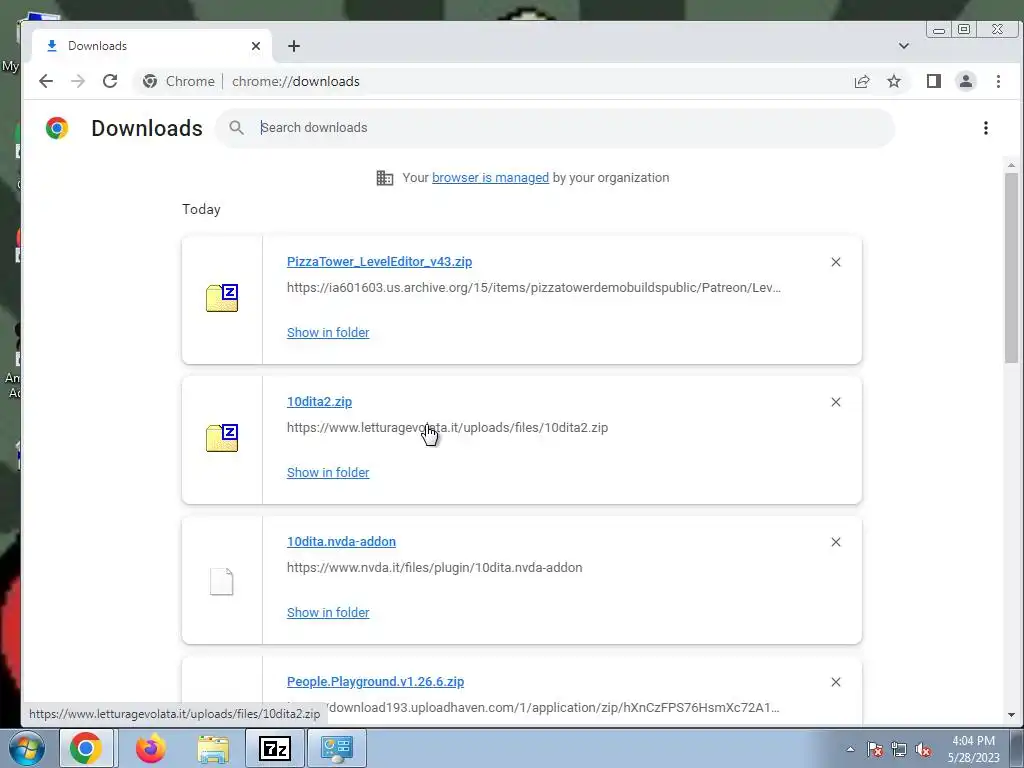Open Chrome's three-dot main menu

998,81
